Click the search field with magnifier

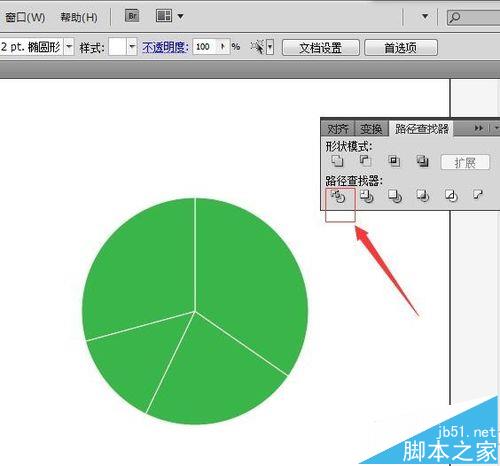pyautogui.click(x=473, y=17)
